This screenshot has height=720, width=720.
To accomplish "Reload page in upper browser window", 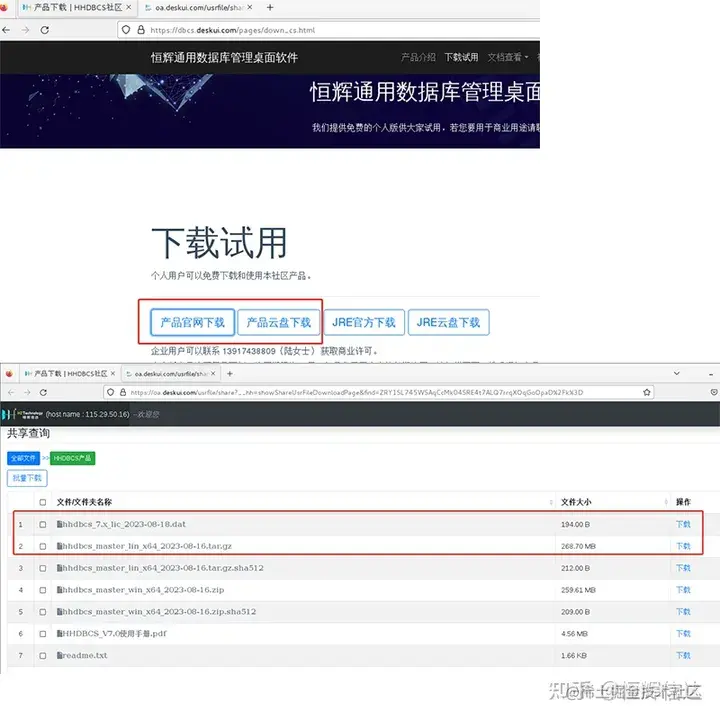I will click(45, 30).
